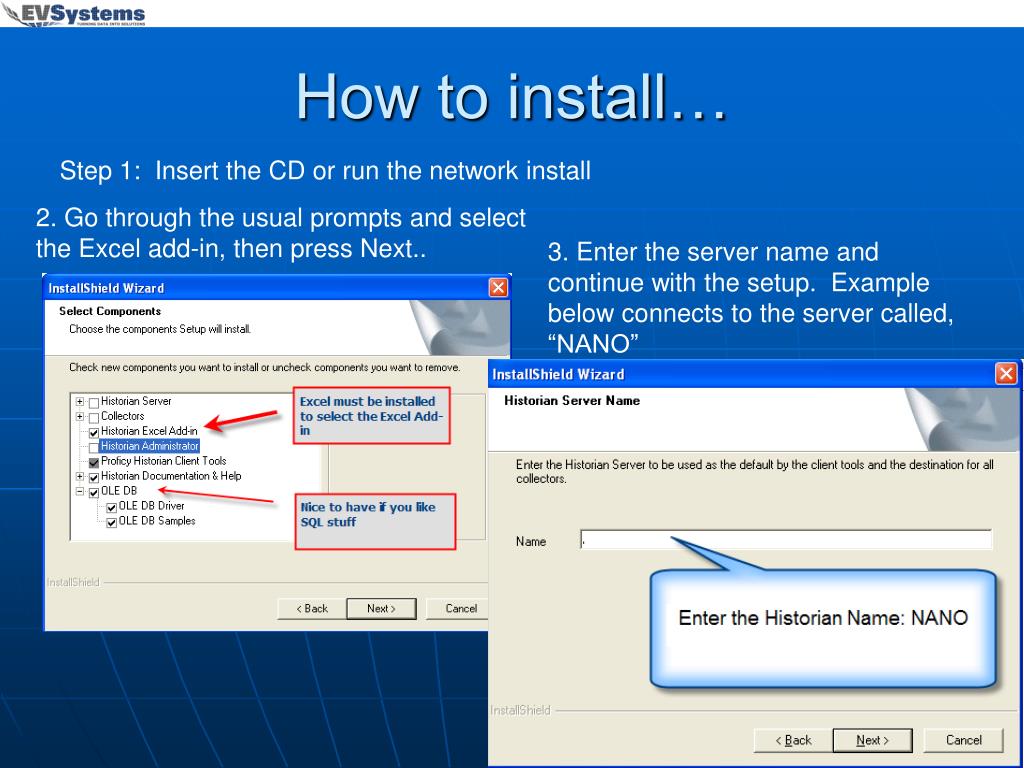The width and height of the screenshot is (1024, 768).
Task: Click Back in Select Components dialog
Action: pos(312,609)
